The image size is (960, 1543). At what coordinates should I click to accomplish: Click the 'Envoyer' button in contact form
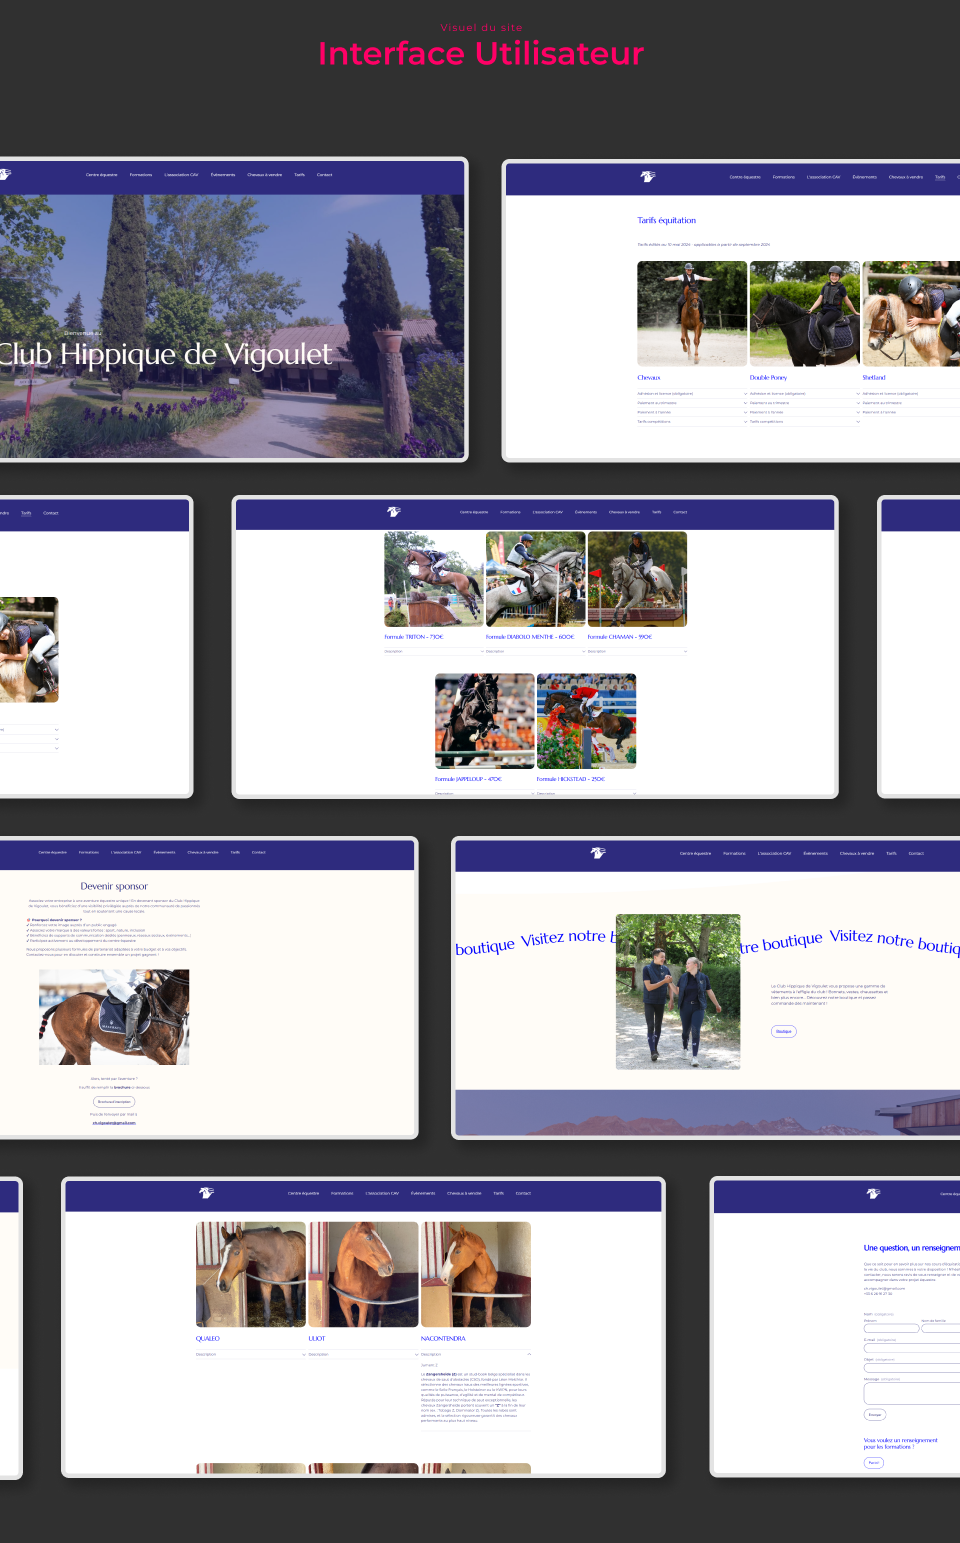tap(875, 1414)
